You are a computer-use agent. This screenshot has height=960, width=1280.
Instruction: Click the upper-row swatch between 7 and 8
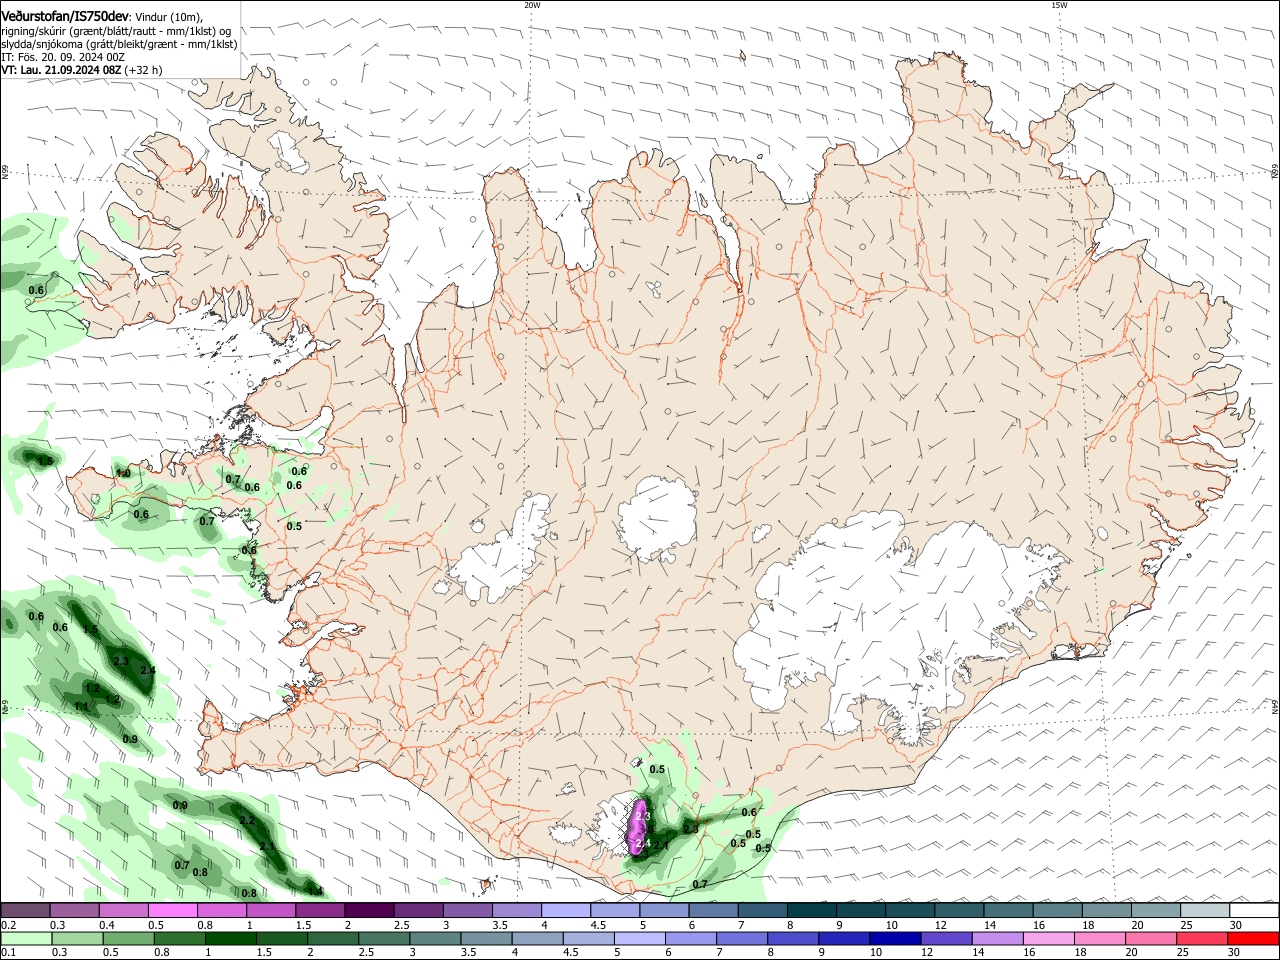[761, 911]
